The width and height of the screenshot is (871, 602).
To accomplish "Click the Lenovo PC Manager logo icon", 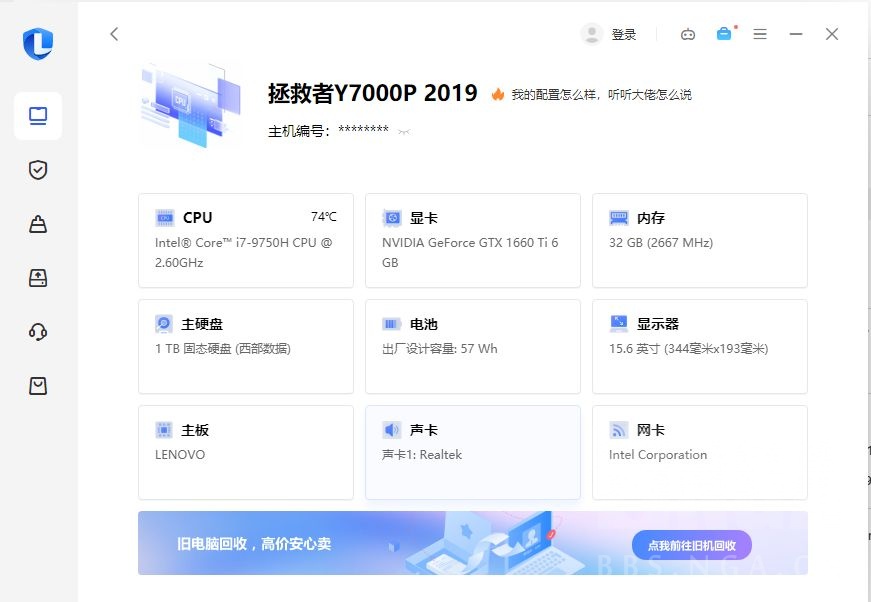I will pos(38,43).
